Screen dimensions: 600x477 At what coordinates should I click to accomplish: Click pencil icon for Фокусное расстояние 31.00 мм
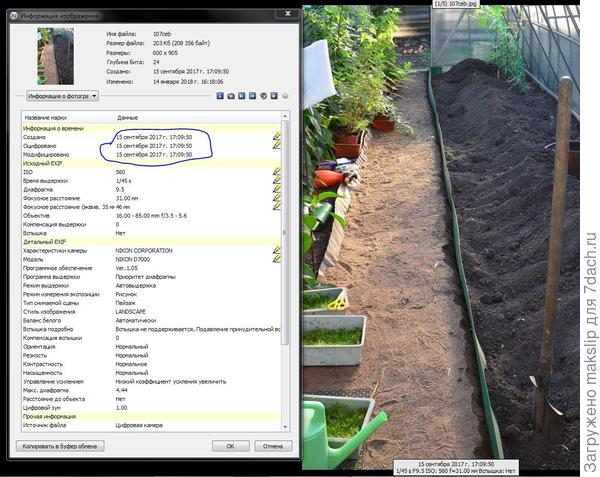[276, 198]
